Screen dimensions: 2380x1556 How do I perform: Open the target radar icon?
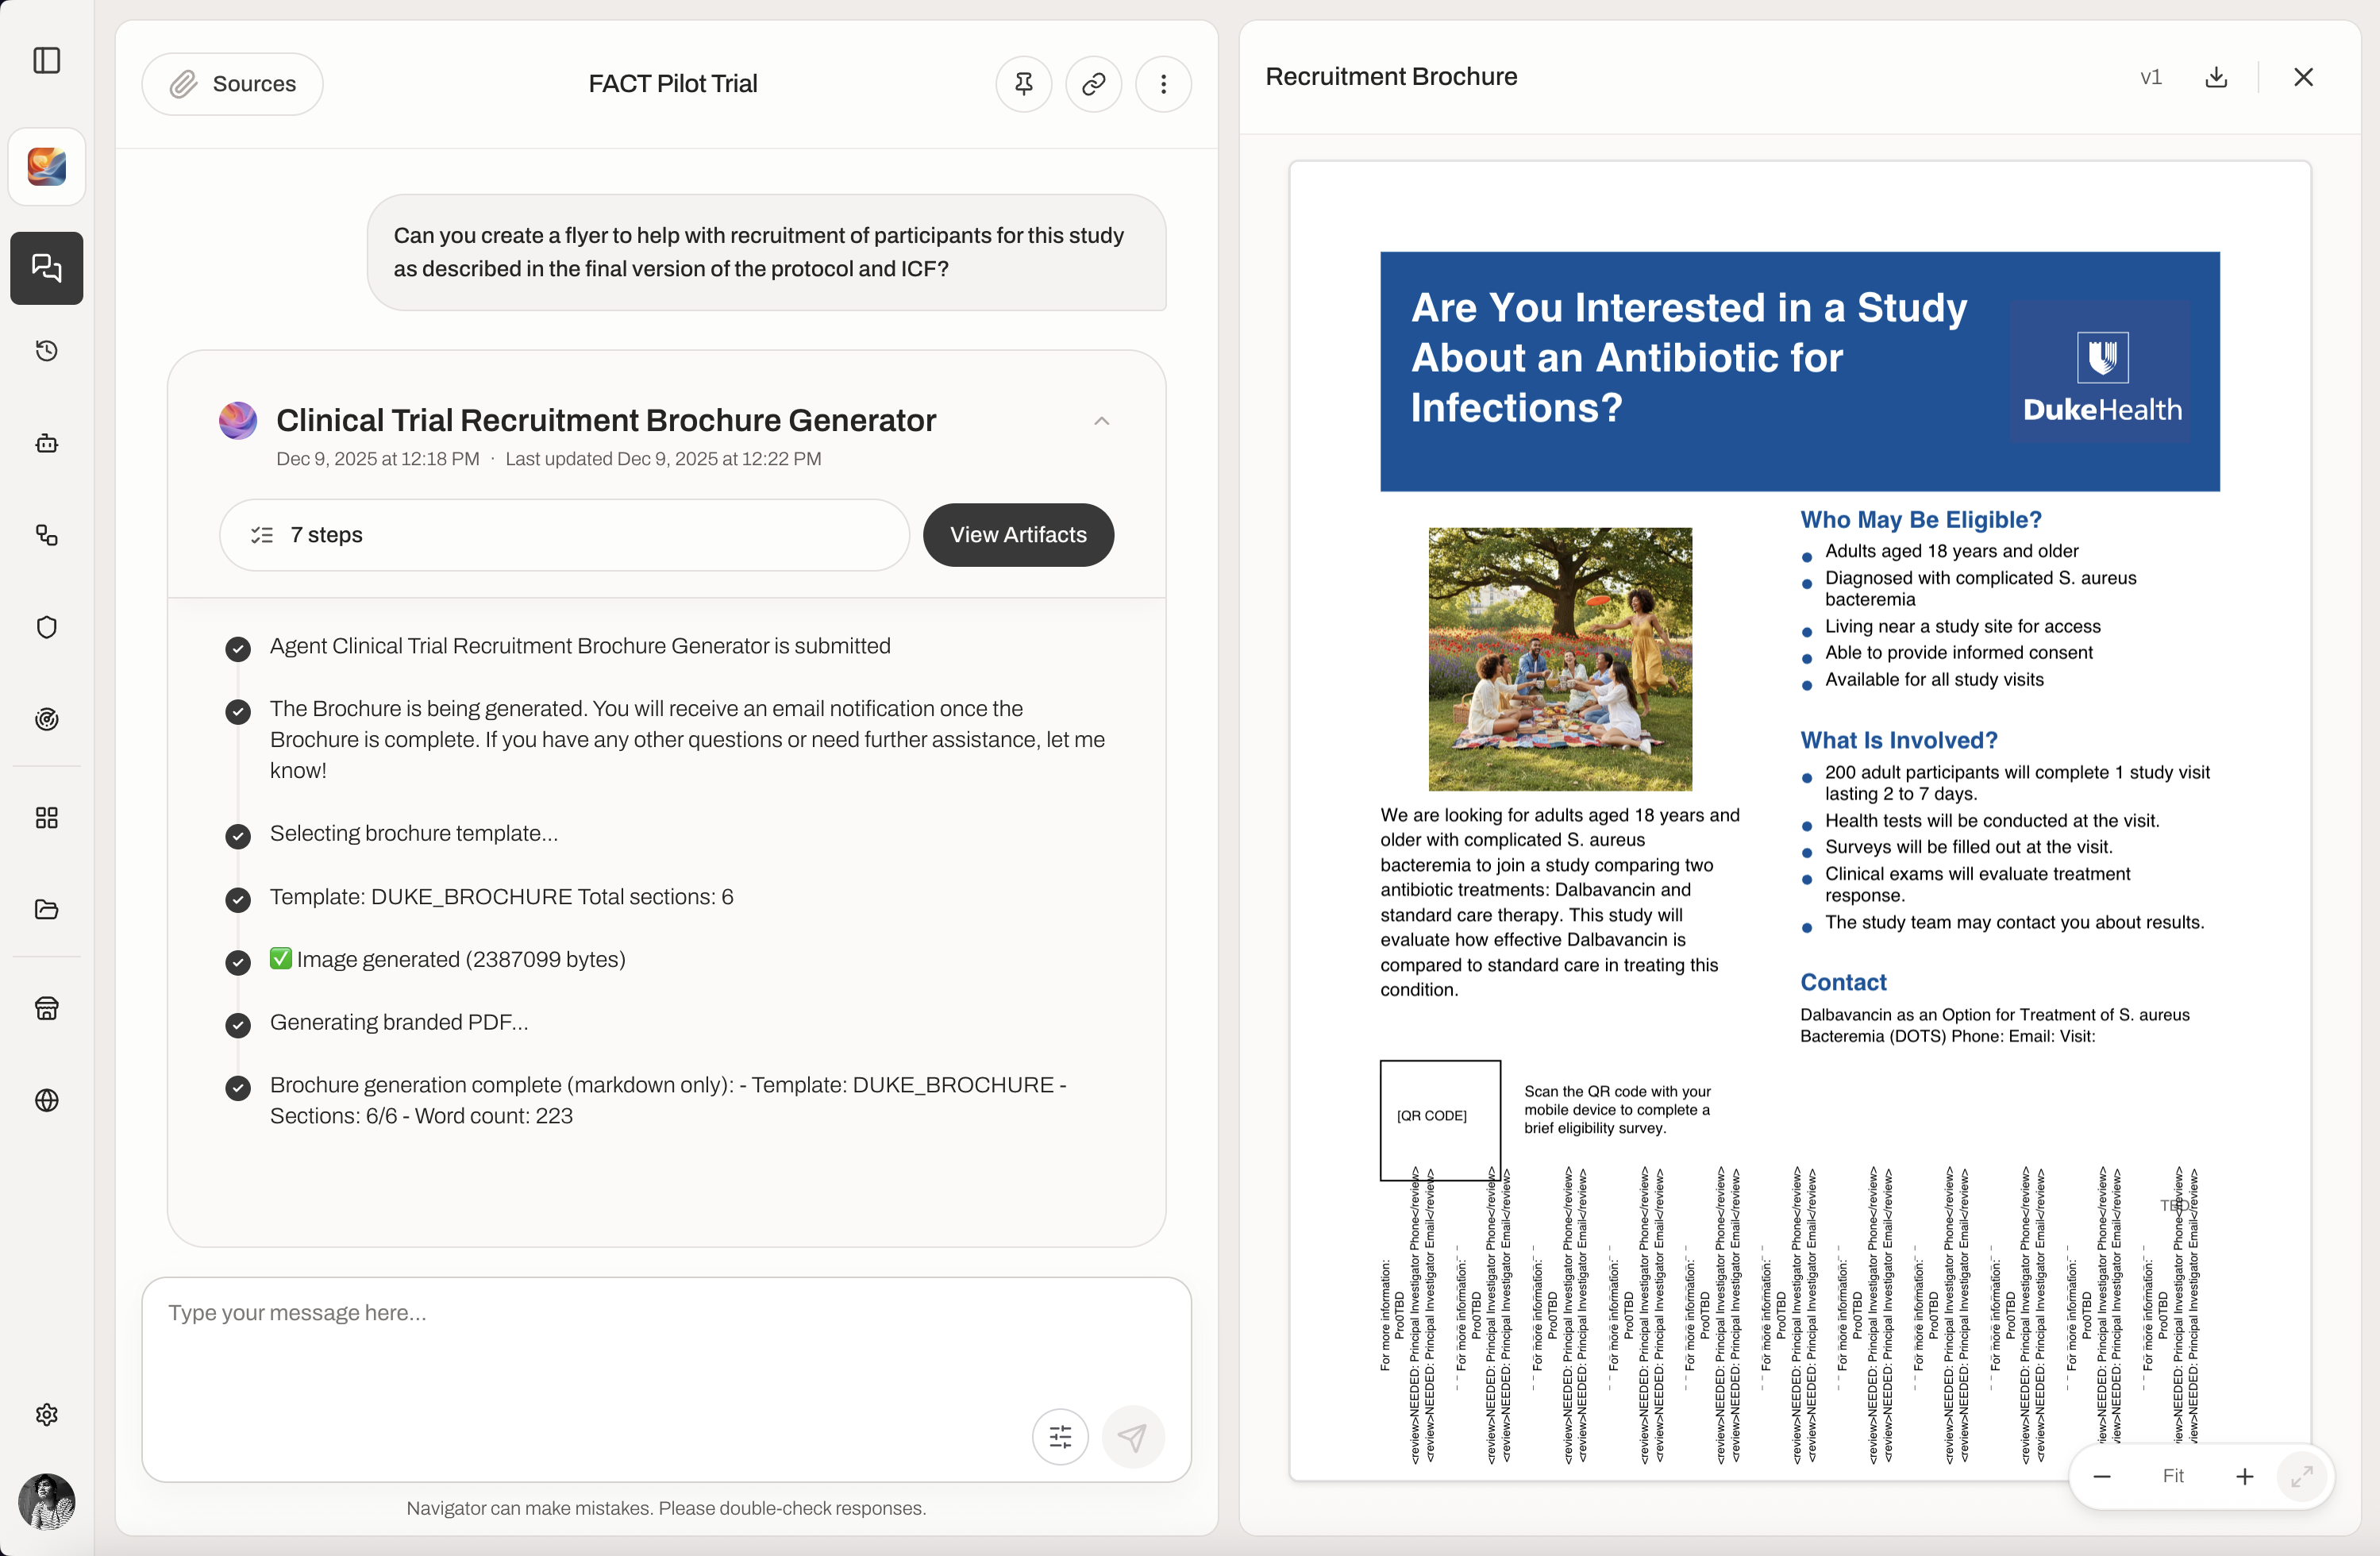click(x=47, y=719)
